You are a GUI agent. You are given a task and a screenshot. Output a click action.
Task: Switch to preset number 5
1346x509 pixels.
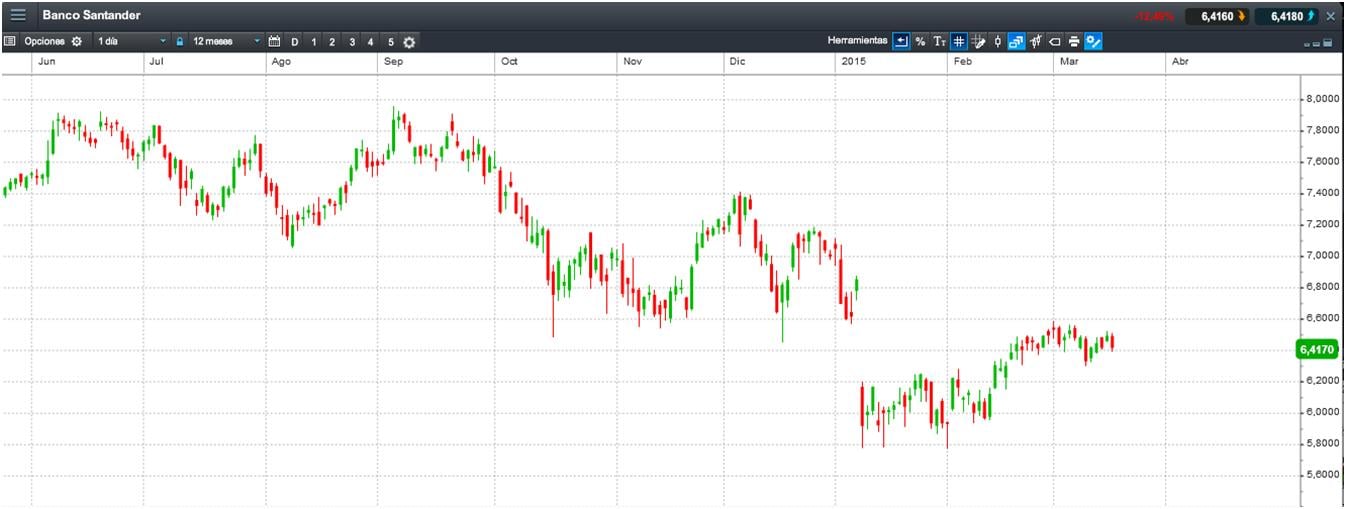click(390, 41)
